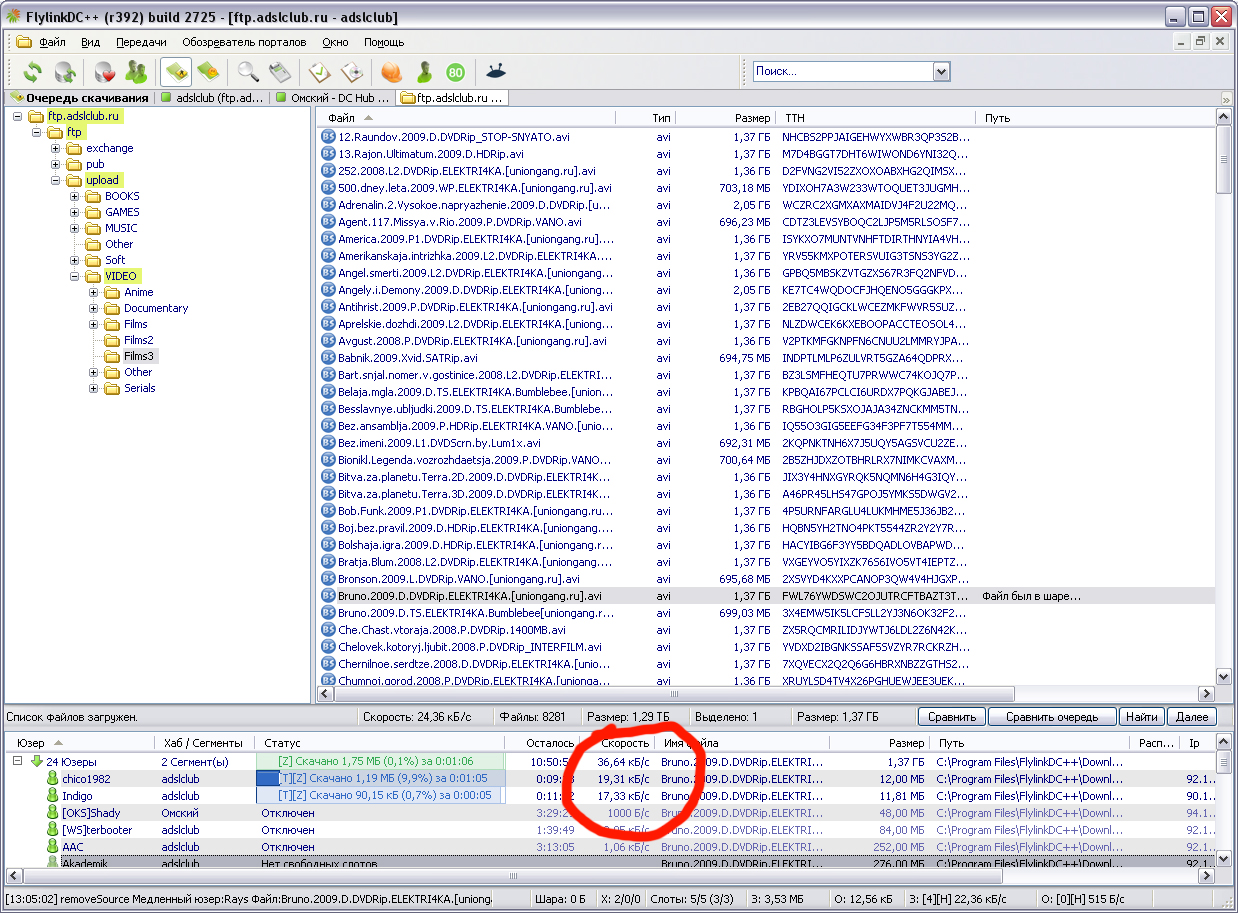1238x913 pixels.
Task: Expand the Anime folder node
Action: click(94, 292)
